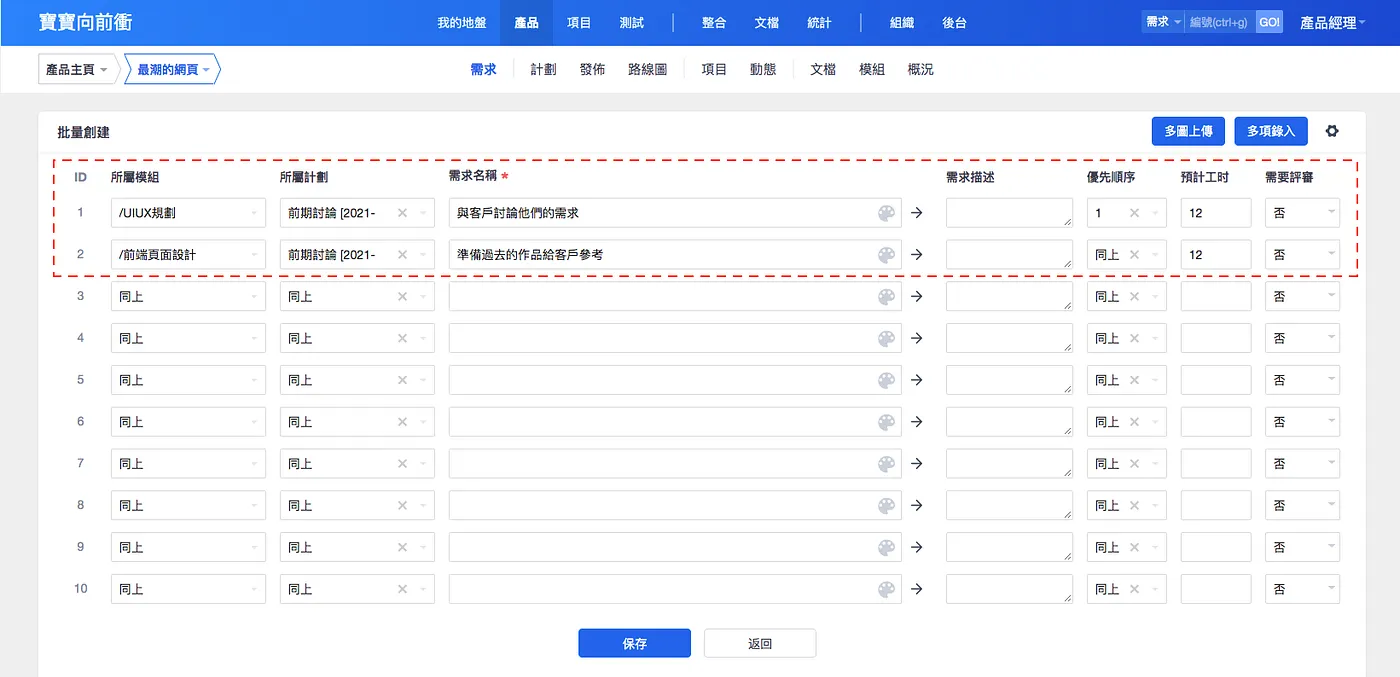
Task: Go to 測試 in the top navigation
Action: pos(632,22)
